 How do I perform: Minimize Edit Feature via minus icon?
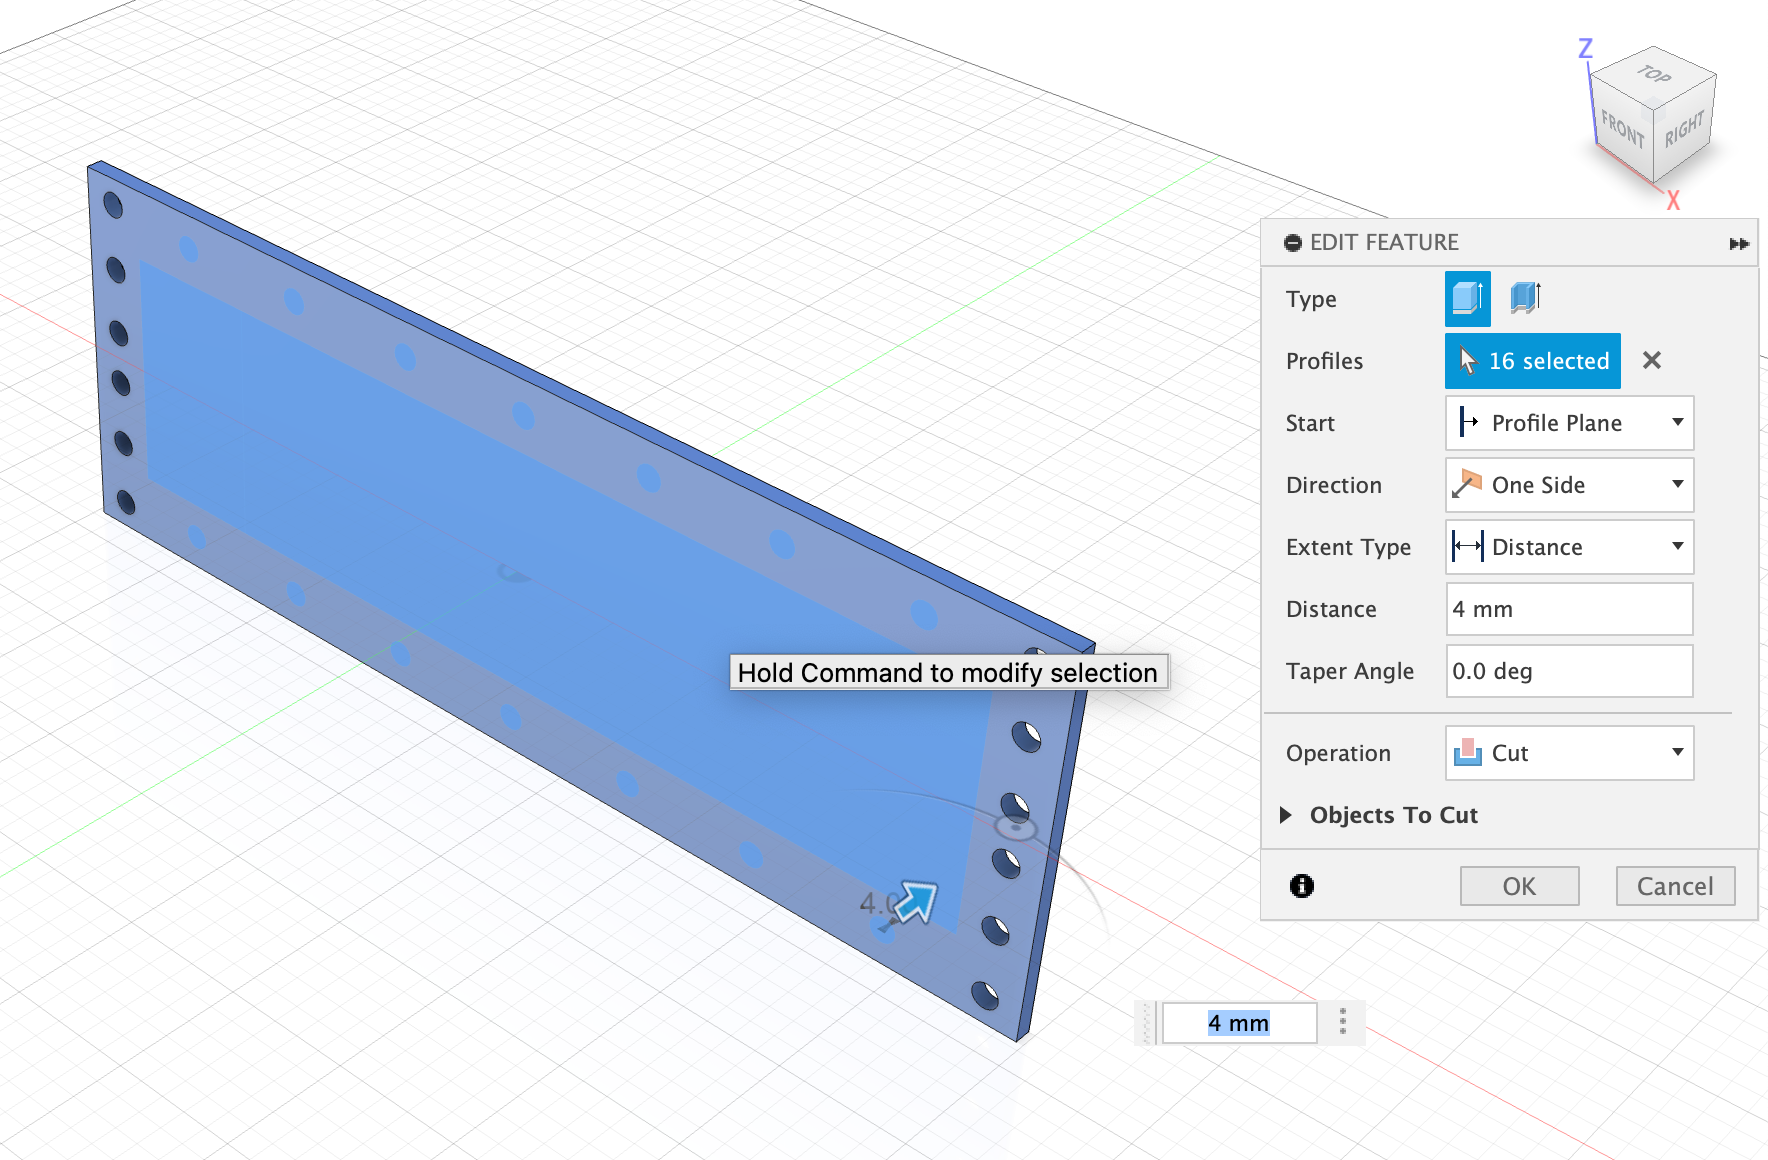click(x=1293, y=243)
